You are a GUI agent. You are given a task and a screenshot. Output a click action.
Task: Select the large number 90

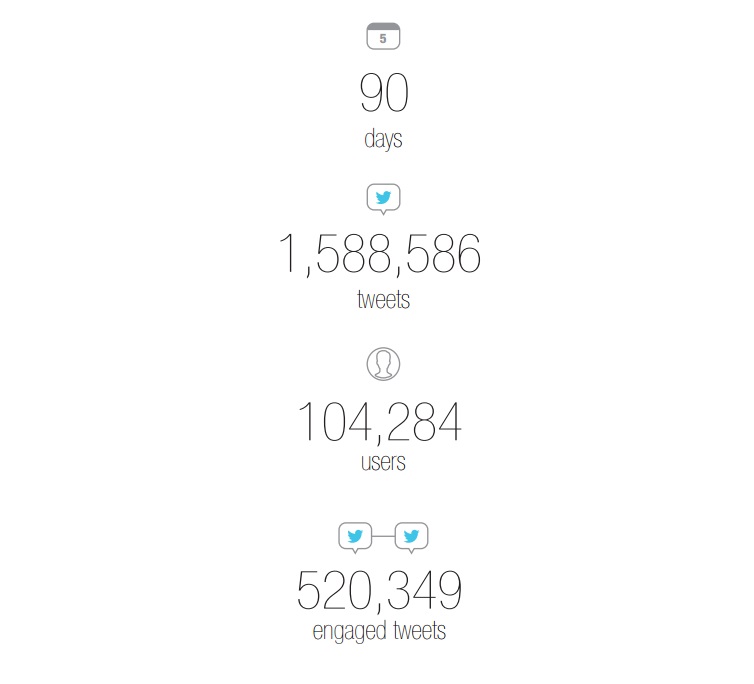click(384, 93)
